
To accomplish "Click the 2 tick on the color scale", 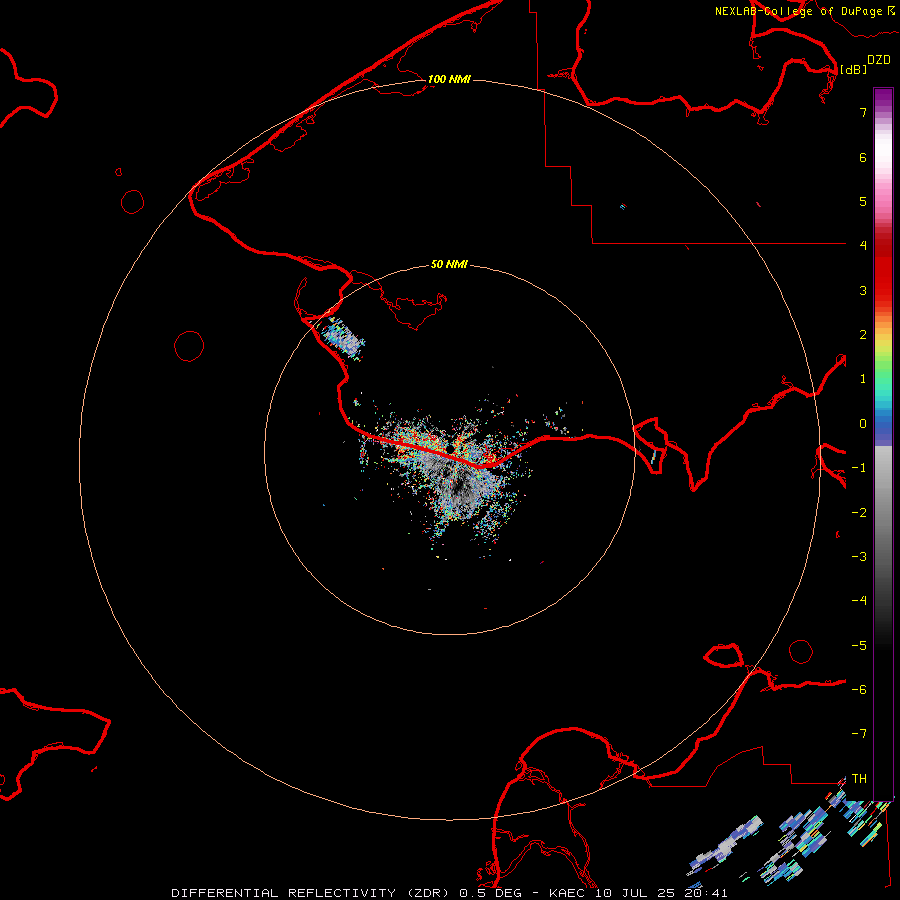I will tap(863, 335).
